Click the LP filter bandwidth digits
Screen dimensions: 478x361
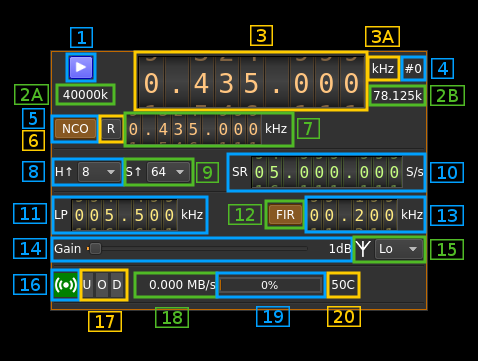click(x=124, y=215)
